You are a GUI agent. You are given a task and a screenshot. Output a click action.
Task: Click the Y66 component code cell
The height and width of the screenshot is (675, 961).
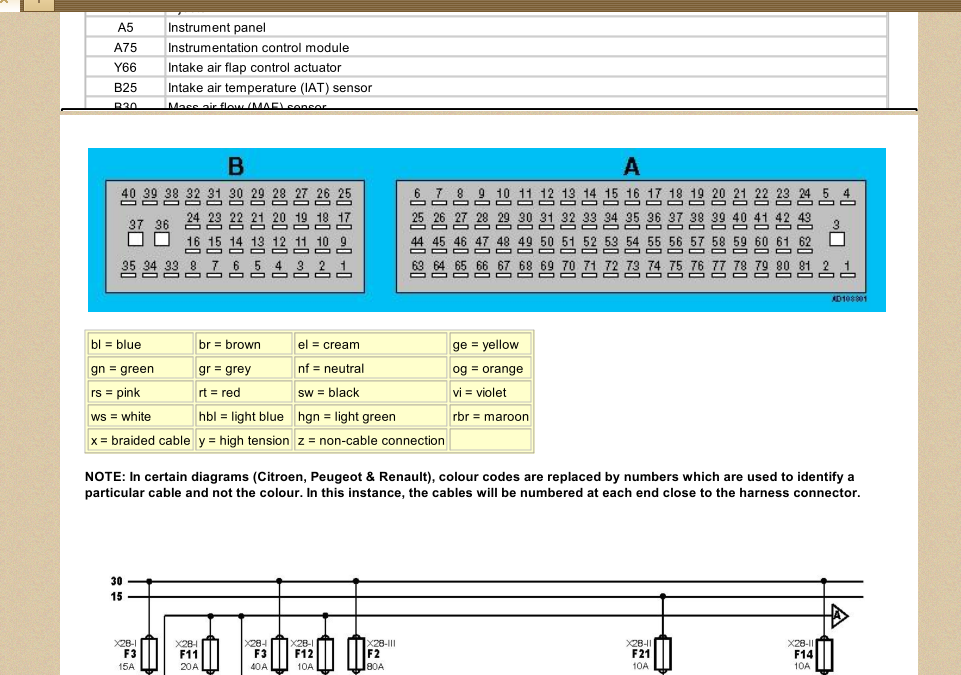click(x=125, y=67)
